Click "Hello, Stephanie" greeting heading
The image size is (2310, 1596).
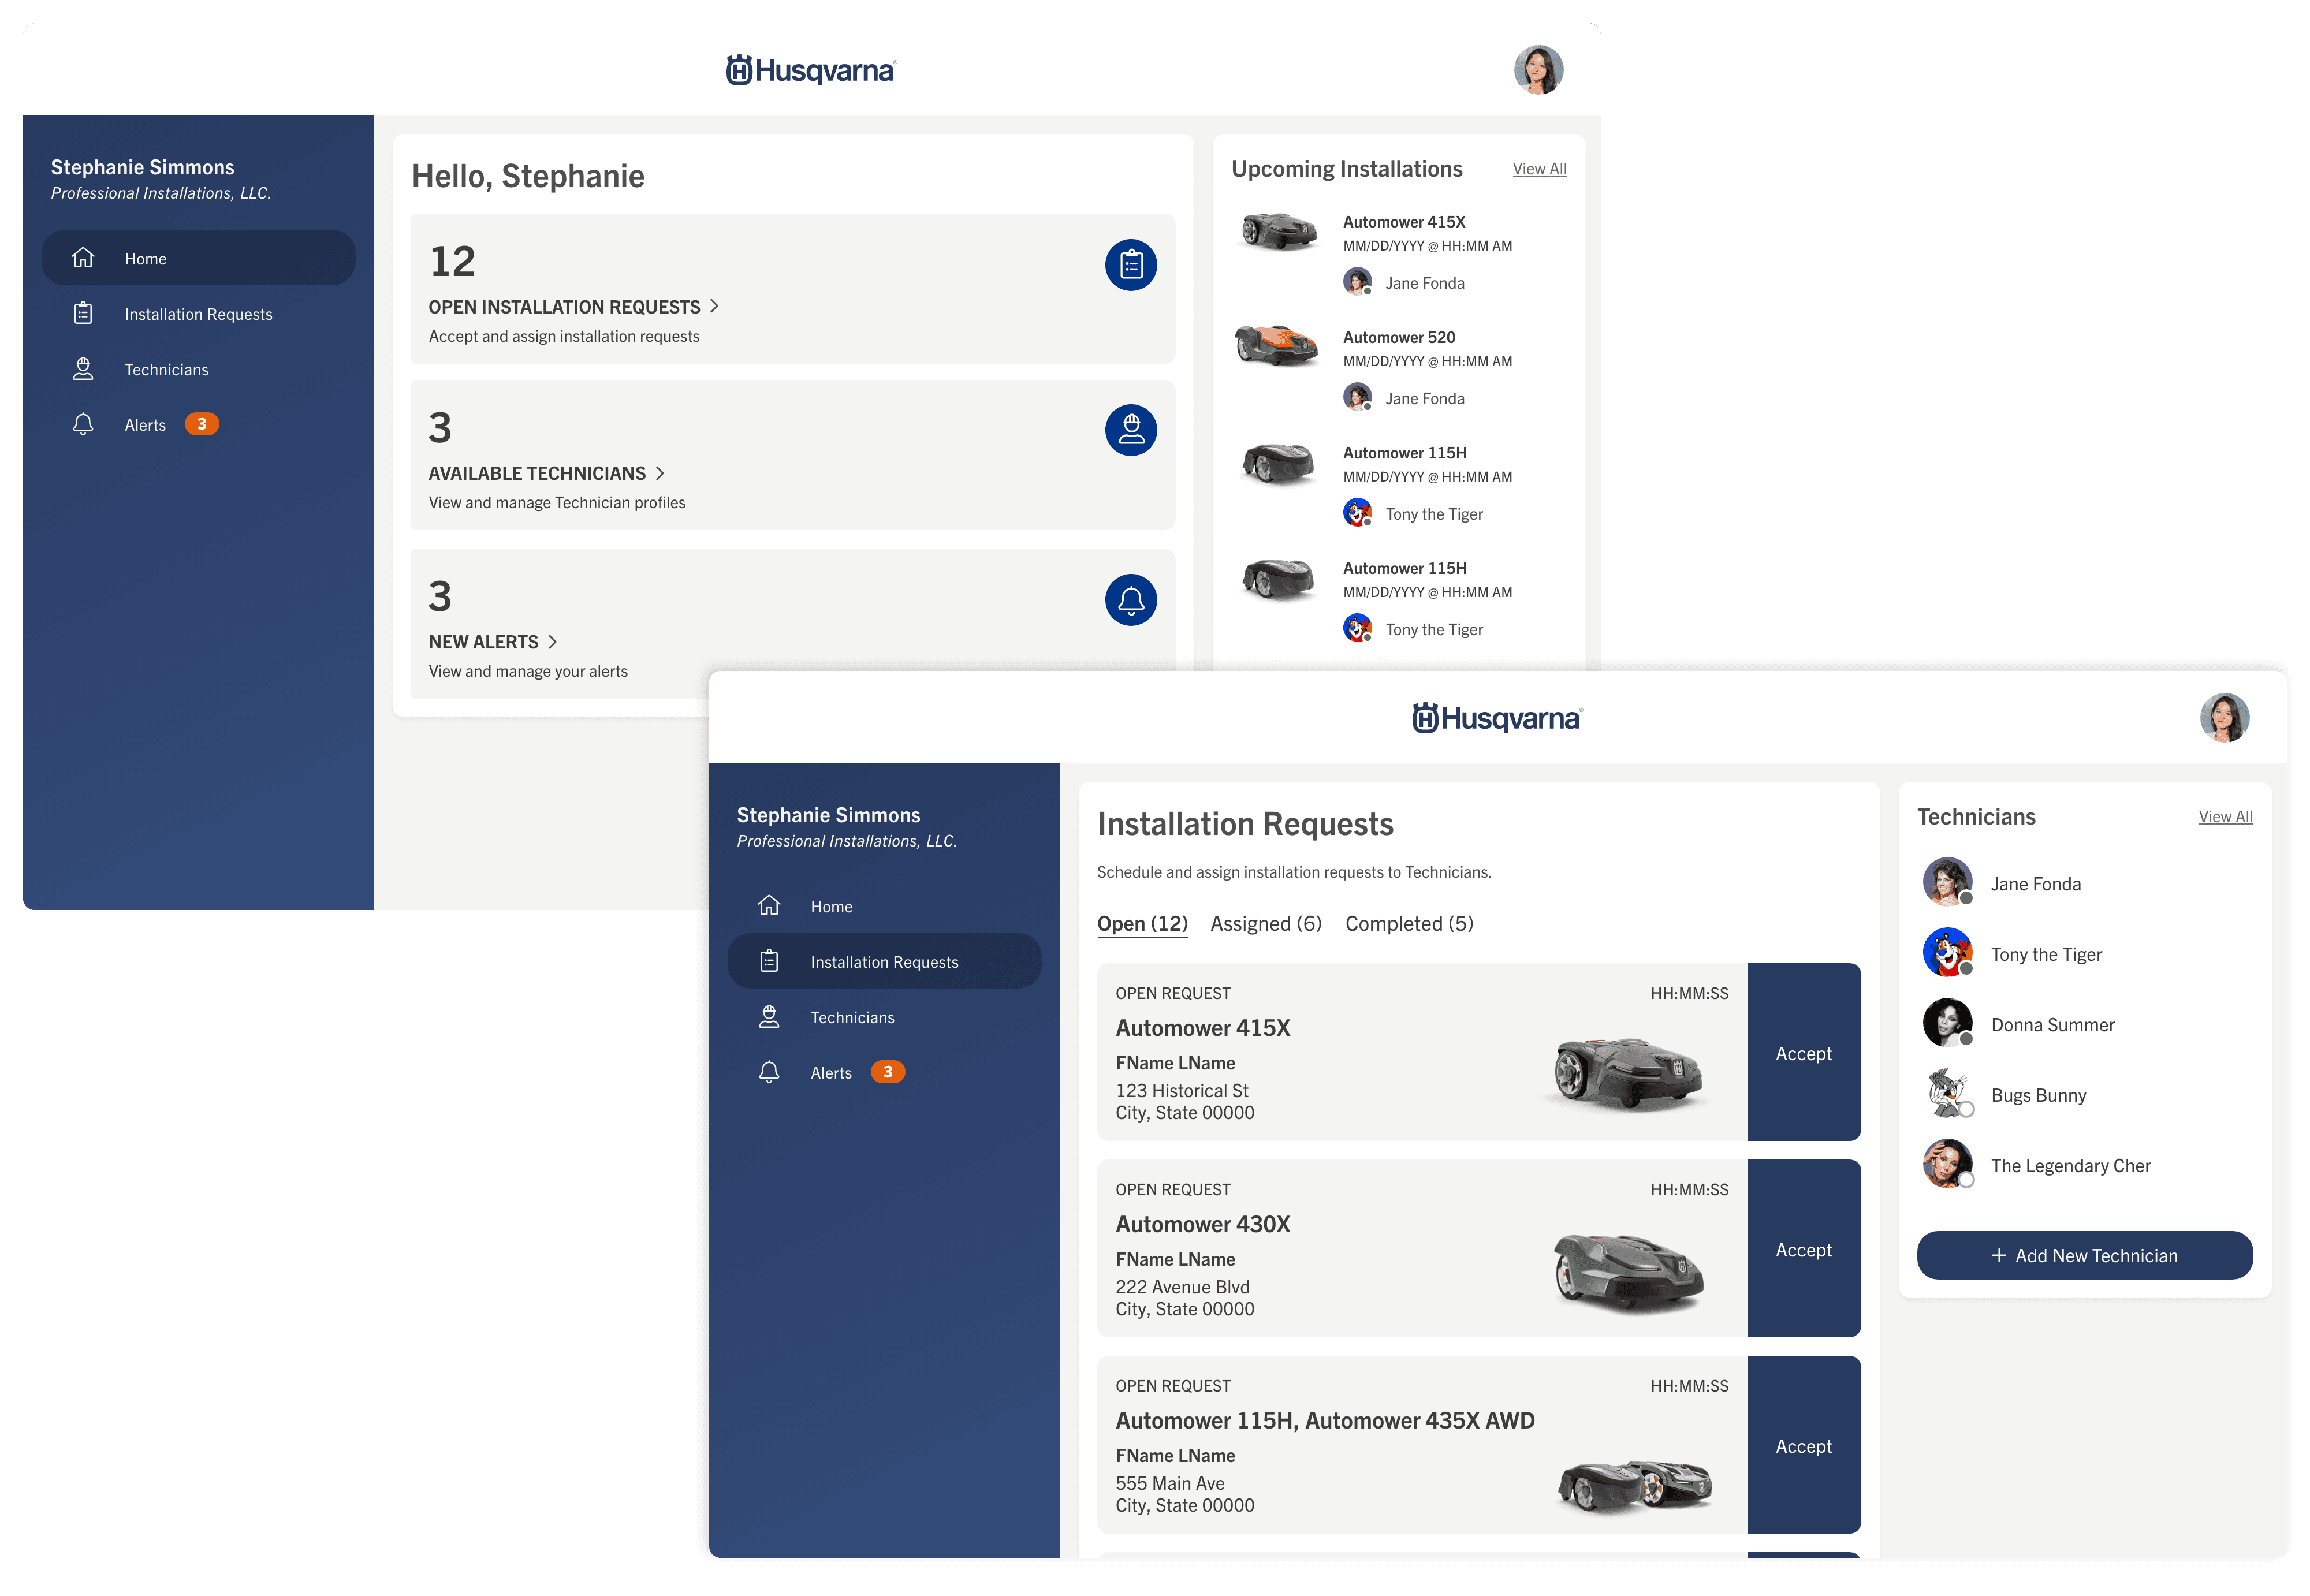point(528,176)
